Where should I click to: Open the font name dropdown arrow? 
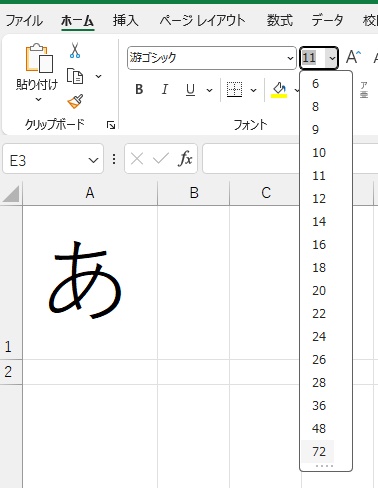tap(290, 58)
